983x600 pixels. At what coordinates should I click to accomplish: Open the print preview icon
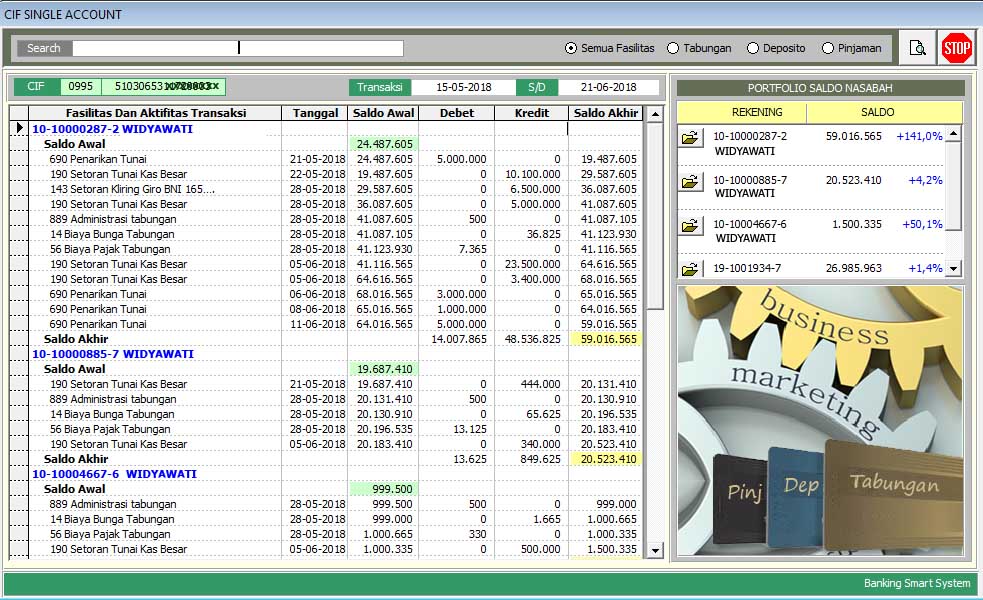point(917,47)
